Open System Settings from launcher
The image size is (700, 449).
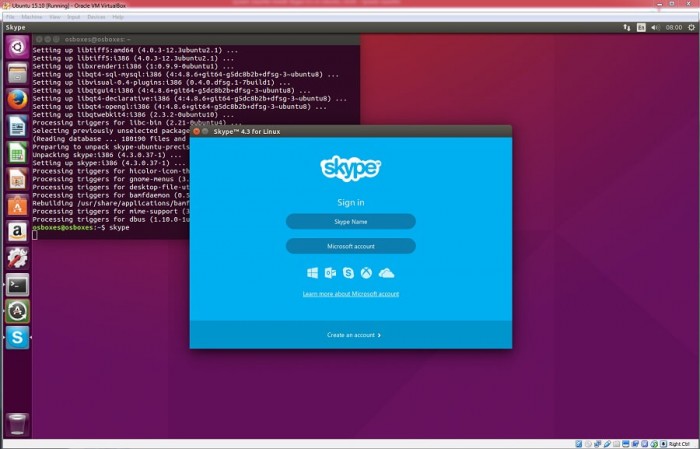pyautogui.click(x=17, y=258)
